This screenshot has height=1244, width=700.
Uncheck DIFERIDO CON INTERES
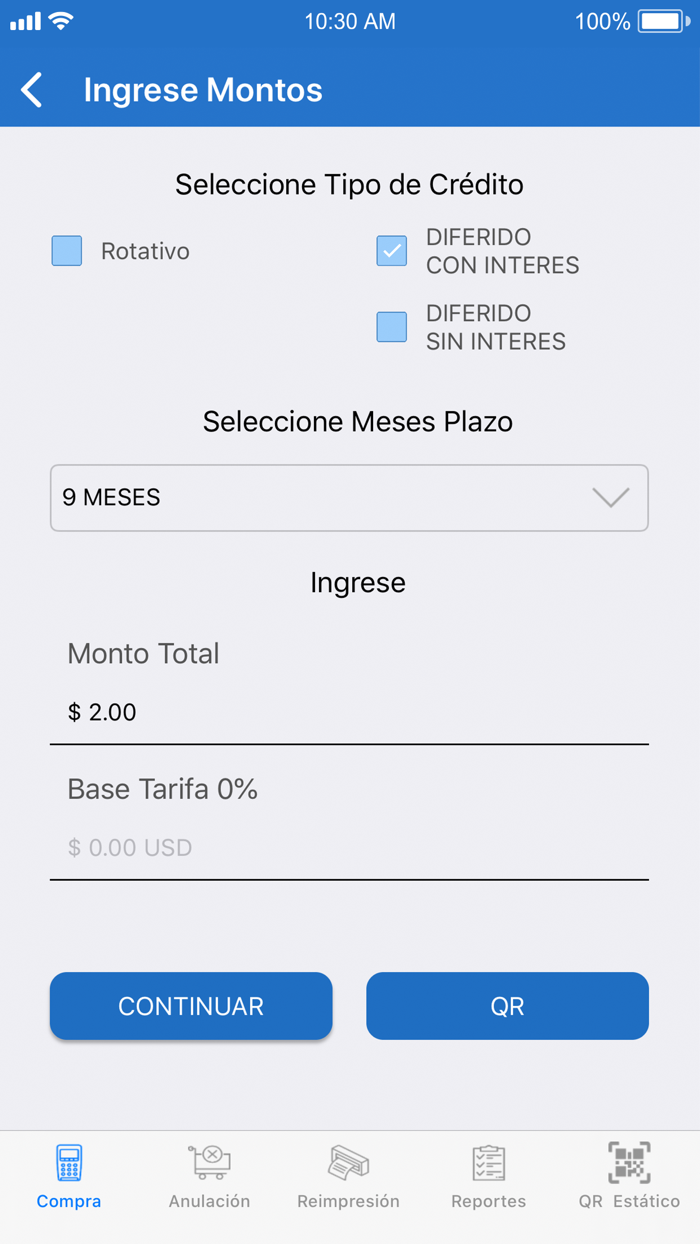(x=390, y=251)
